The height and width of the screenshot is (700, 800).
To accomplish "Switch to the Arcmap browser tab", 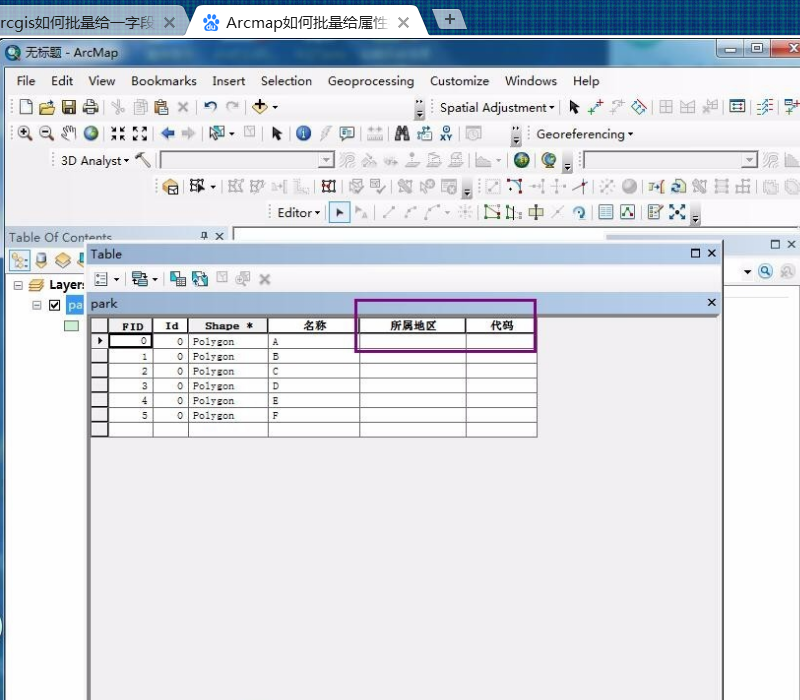I will point(306,22).
